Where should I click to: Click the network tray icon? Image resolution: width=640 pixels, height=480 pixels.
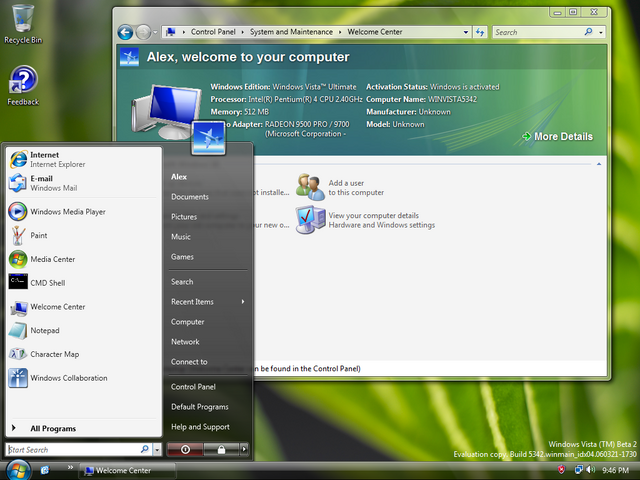578,470
